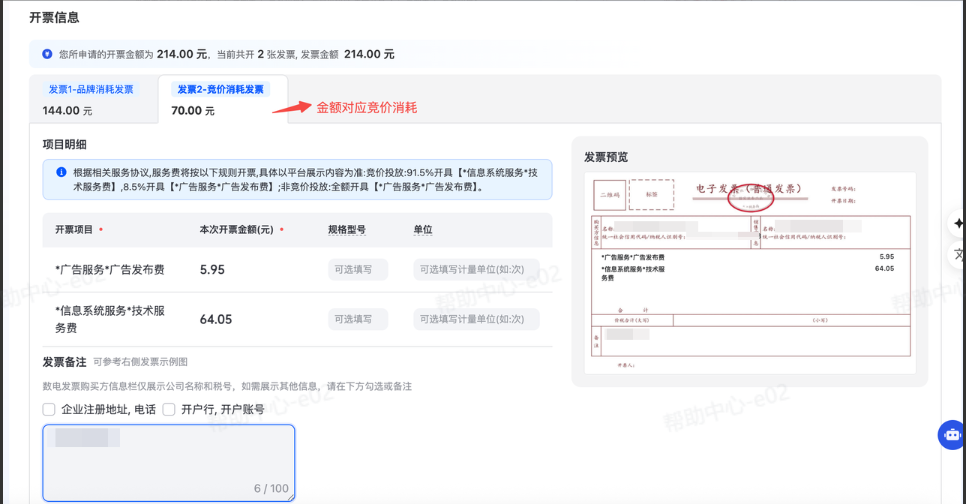Check the 企业注册地址, 电话 checkbox
Image resolution: width=966 pixels, height=504 pixels.
[49, 409]
